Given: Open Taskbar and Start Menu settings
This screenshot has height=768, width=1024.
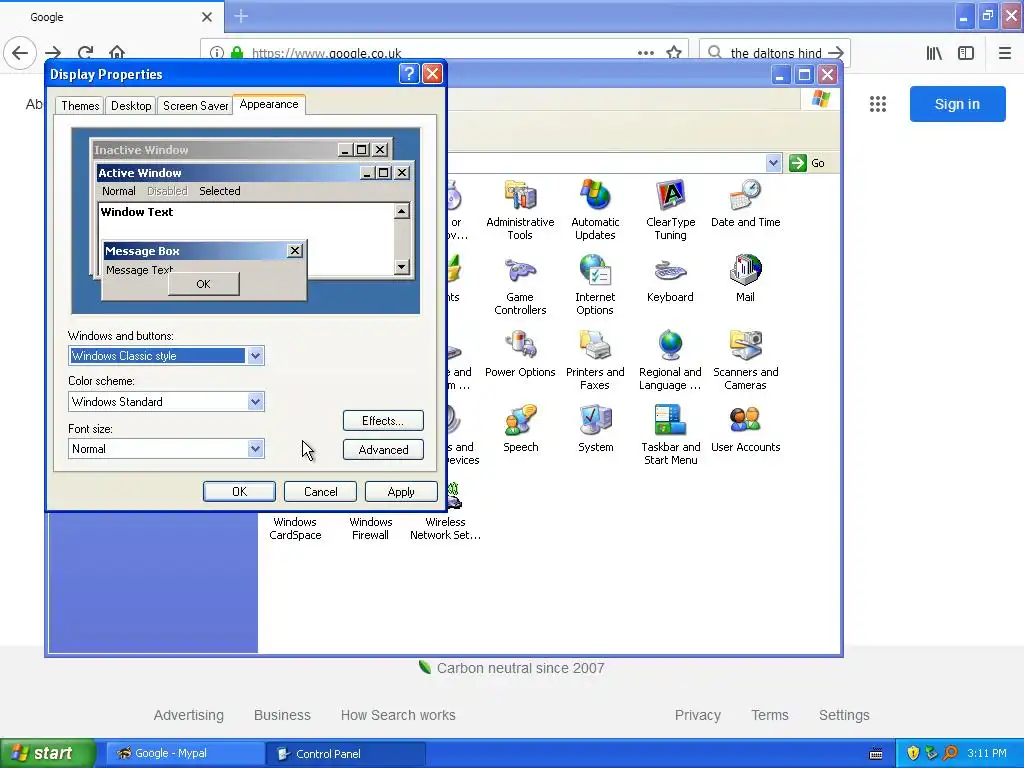Looking at the screenshot, I should pyautogui.click(x=670, y=436).
